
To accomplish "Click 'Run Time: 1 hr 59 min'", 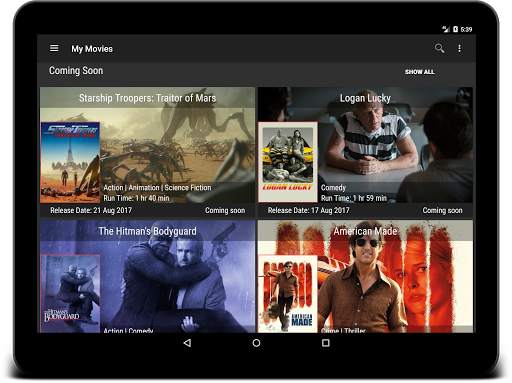I will pyautogui.click(x=354, y=198).
